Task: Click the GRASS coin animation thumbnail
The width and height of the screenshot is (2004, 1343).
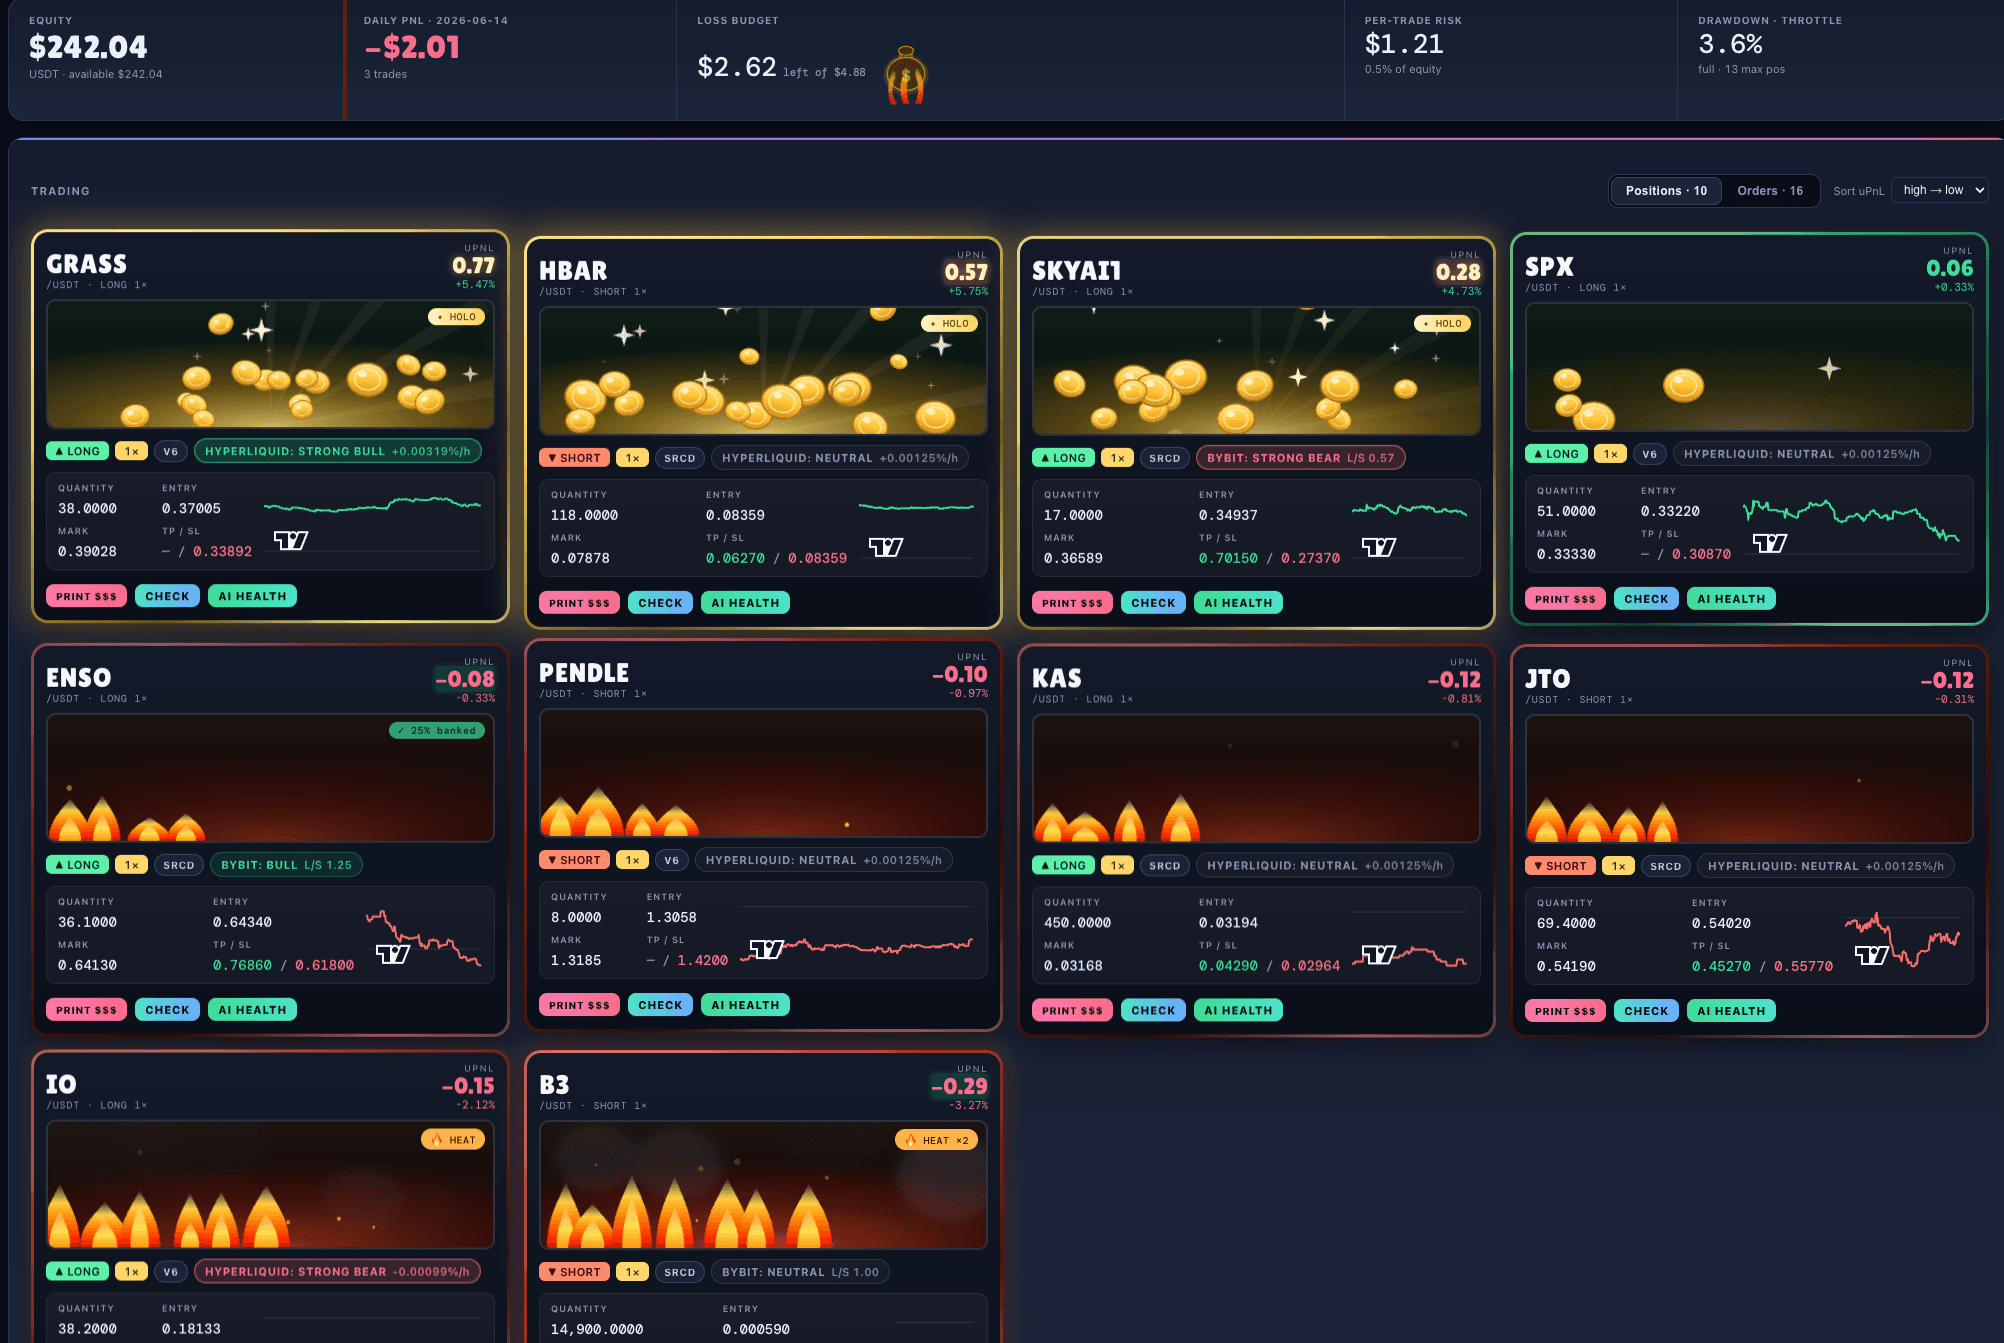Action: click(270, 364)
